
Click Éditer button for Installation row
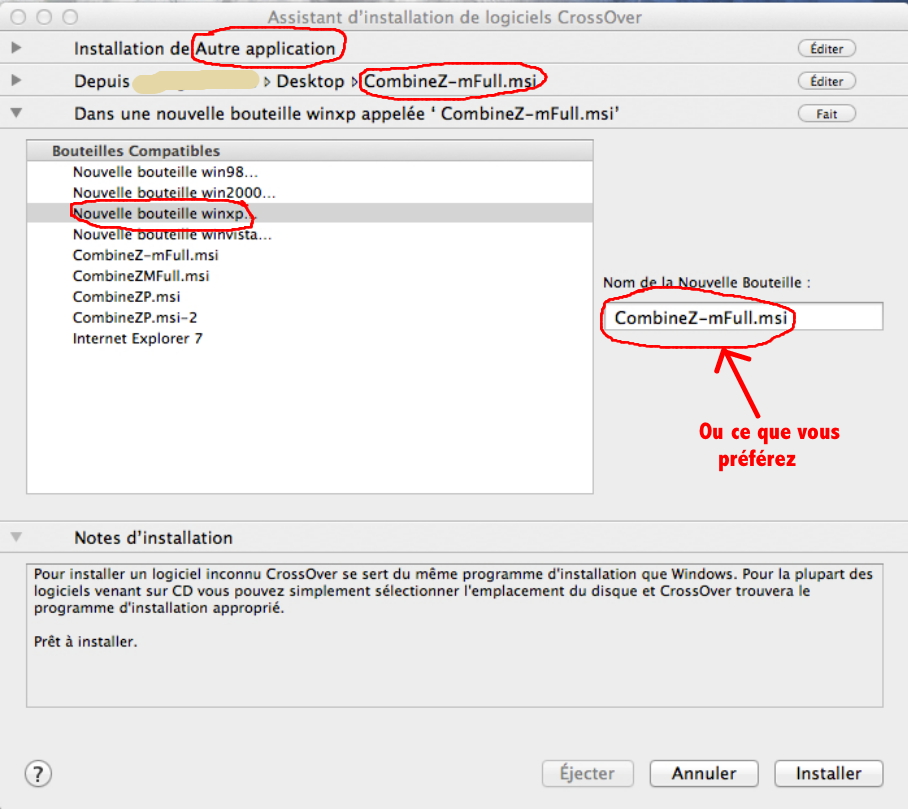[x=826, y=49]
